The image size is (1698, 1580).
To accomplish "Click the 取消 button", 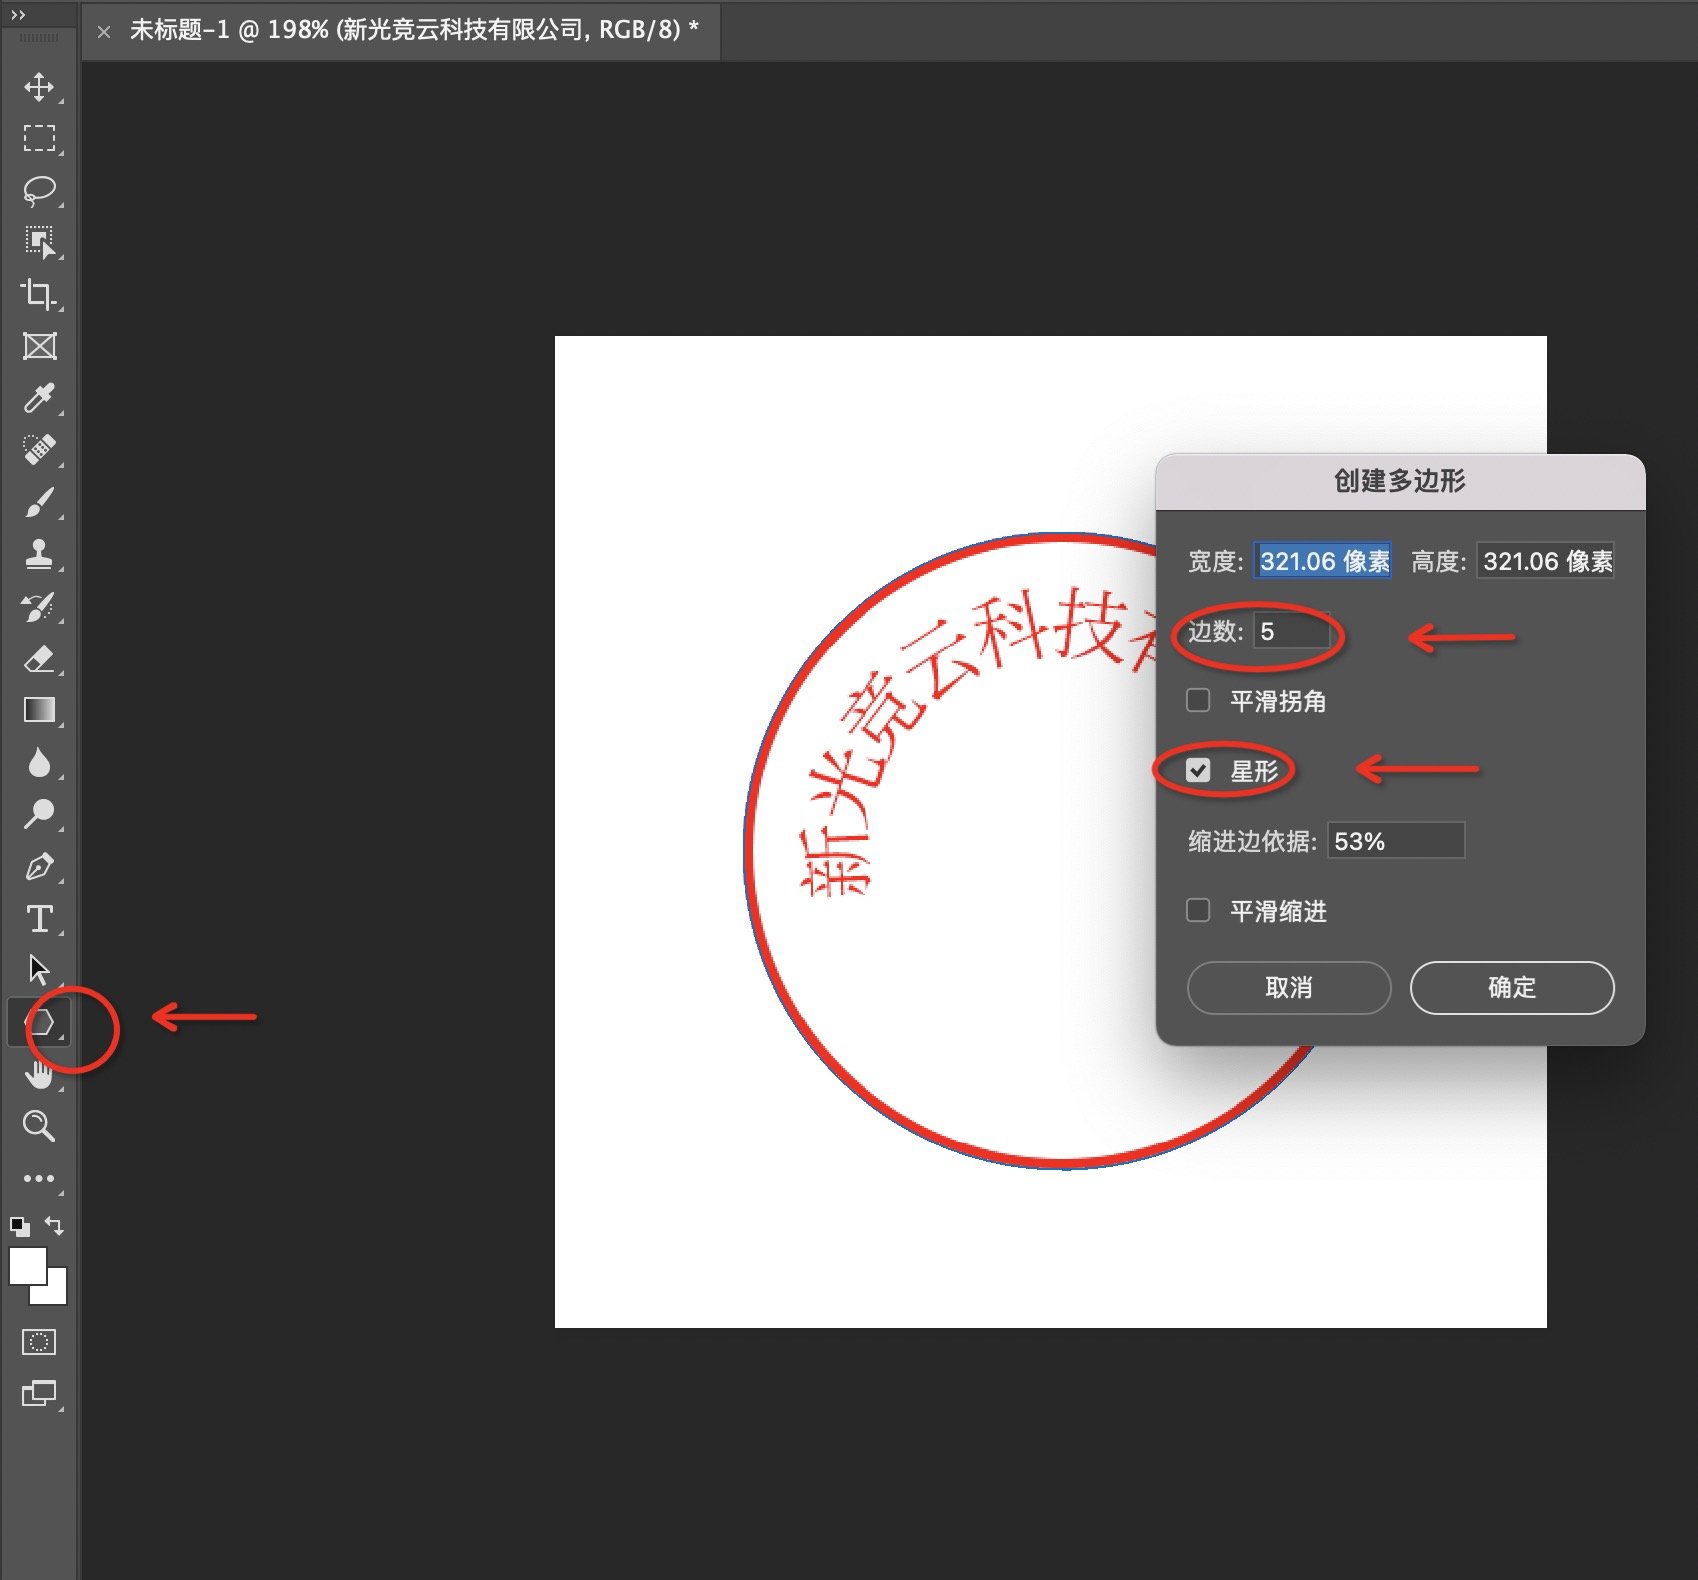I will tap(1289, 988).
